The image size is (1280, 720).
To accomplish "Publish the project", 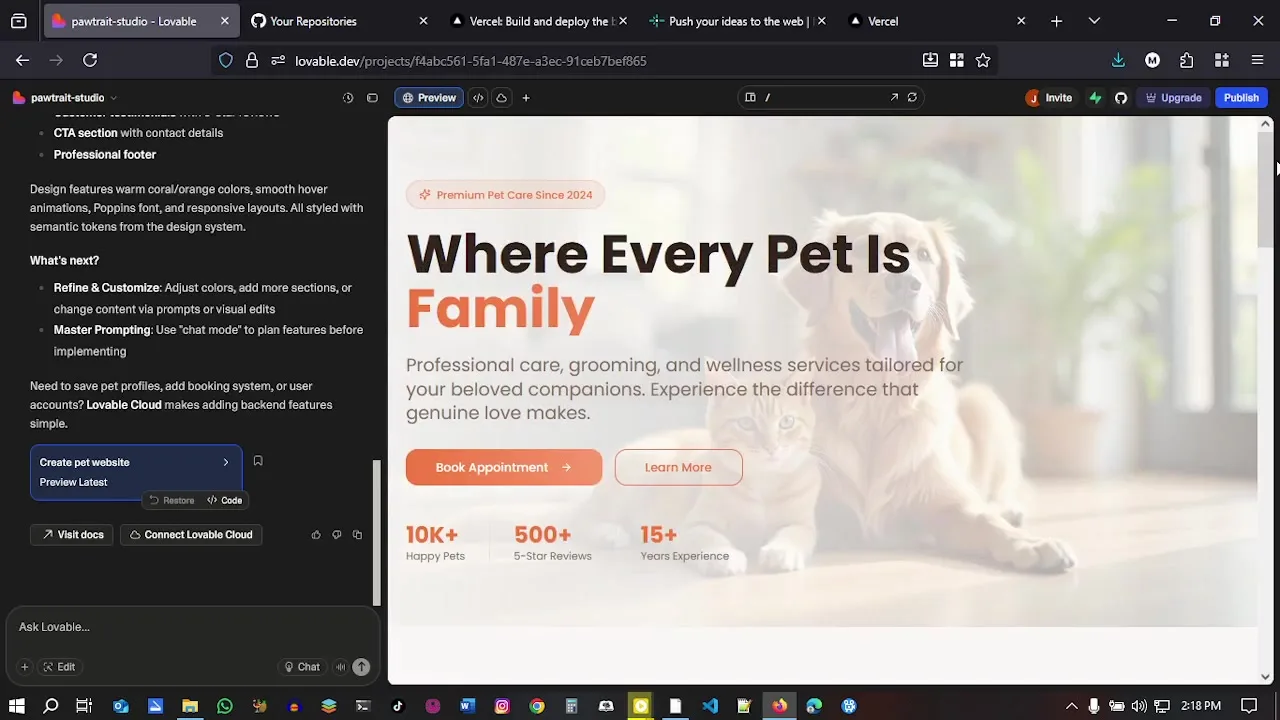I will [x=1241, y=98].
